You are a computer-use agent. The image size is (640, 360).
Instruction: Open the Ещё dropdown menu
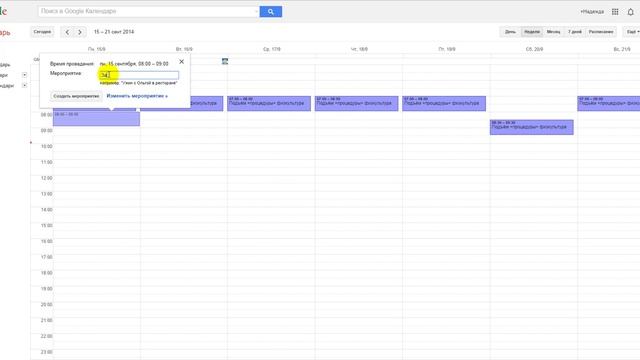[632, 32]
